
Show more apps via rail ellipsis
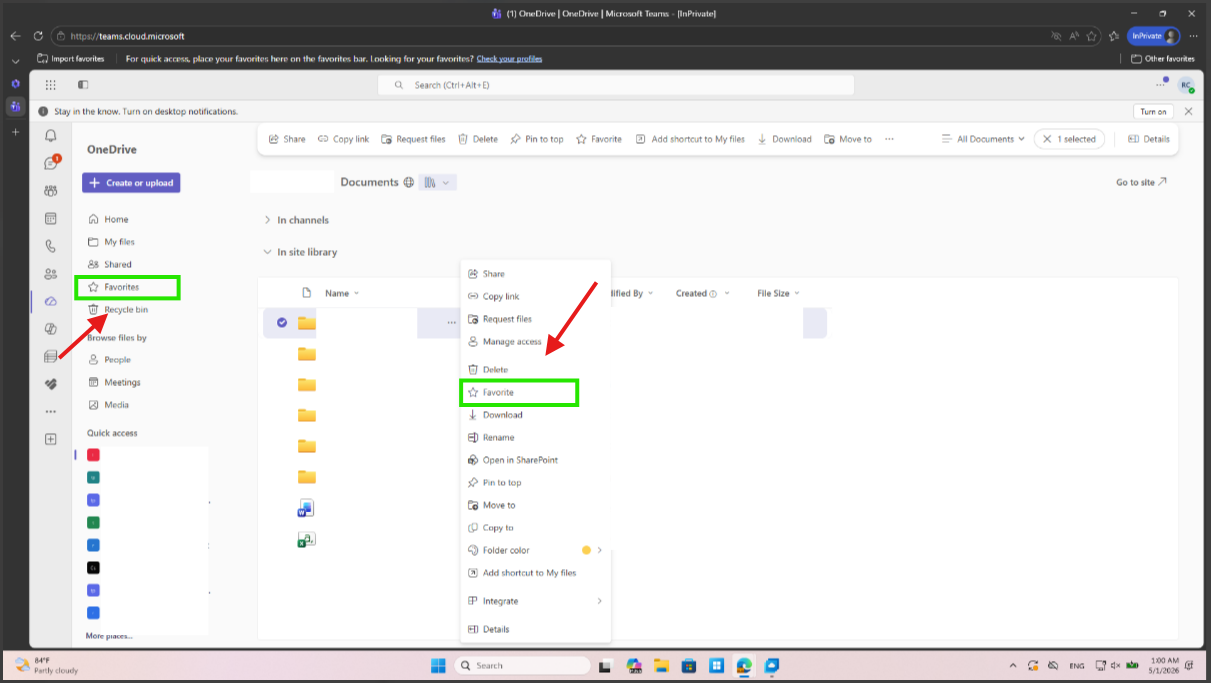pos(51,411)
